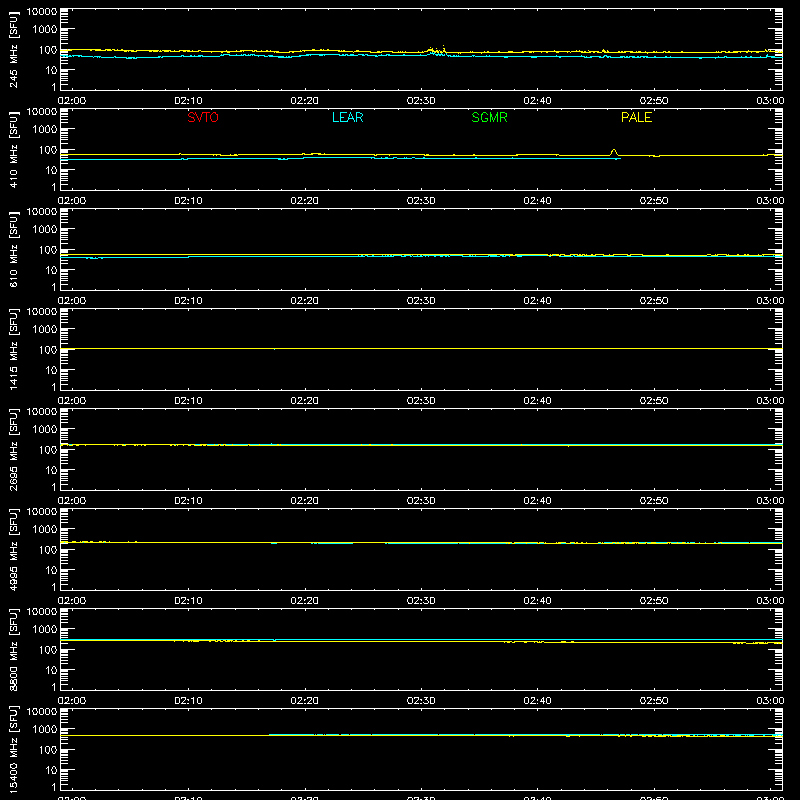Click the 1000 y-axis label of 15400 MHz plot
800x800 pixels.
(x=45, y=730)
